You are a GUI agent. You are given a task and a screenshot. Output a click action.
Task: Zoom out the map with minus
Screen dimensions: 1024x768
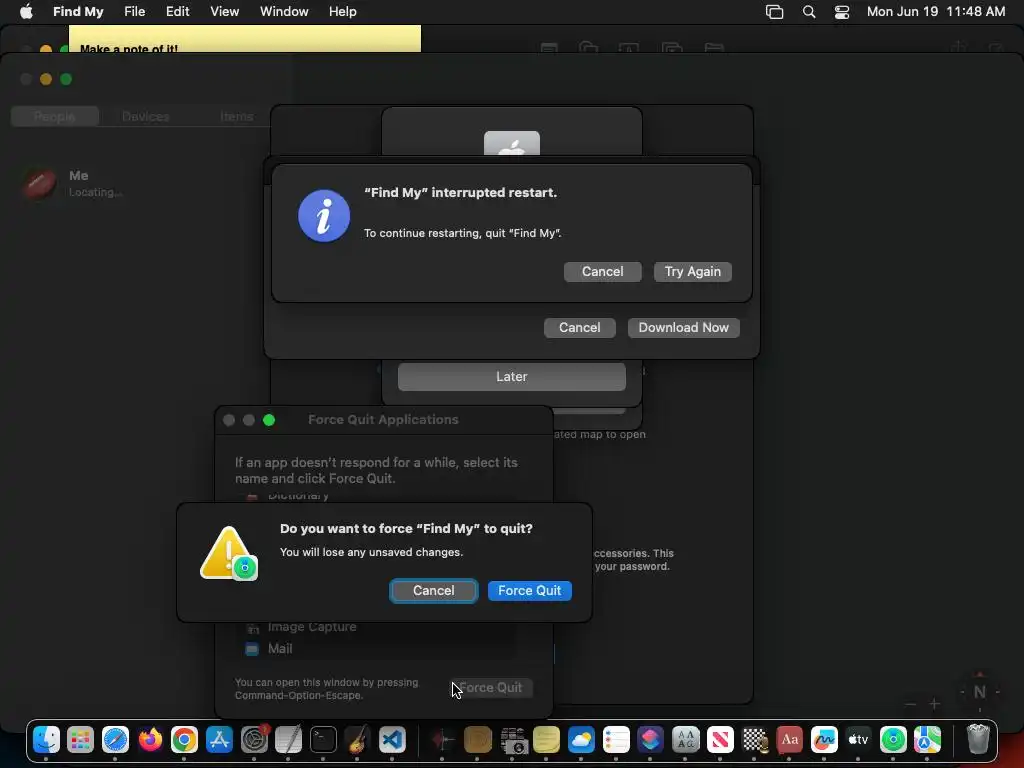(911, 703)
